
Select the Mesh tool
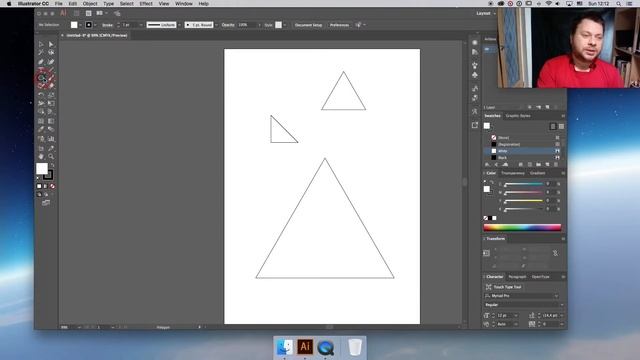point(41,121)
